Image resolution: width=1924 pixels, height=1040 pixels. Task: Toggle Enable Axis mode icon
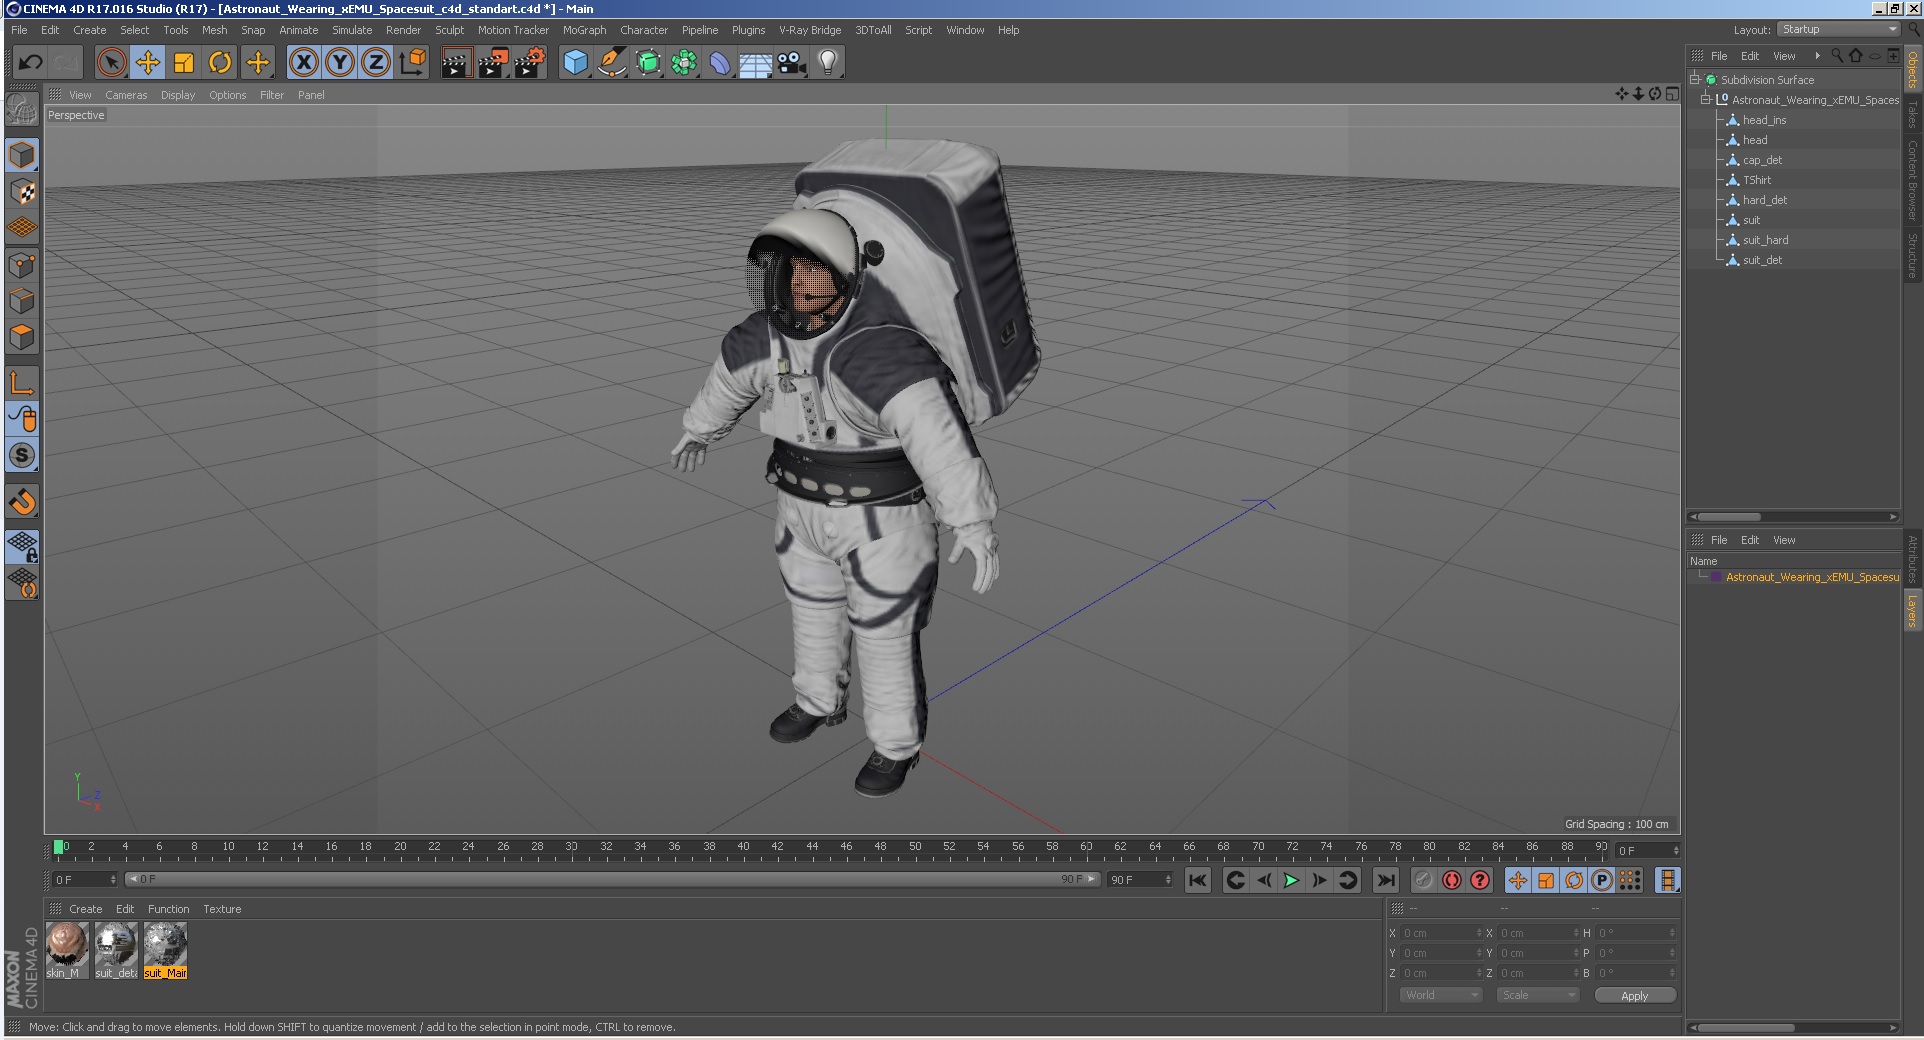[x=22, y=383]
